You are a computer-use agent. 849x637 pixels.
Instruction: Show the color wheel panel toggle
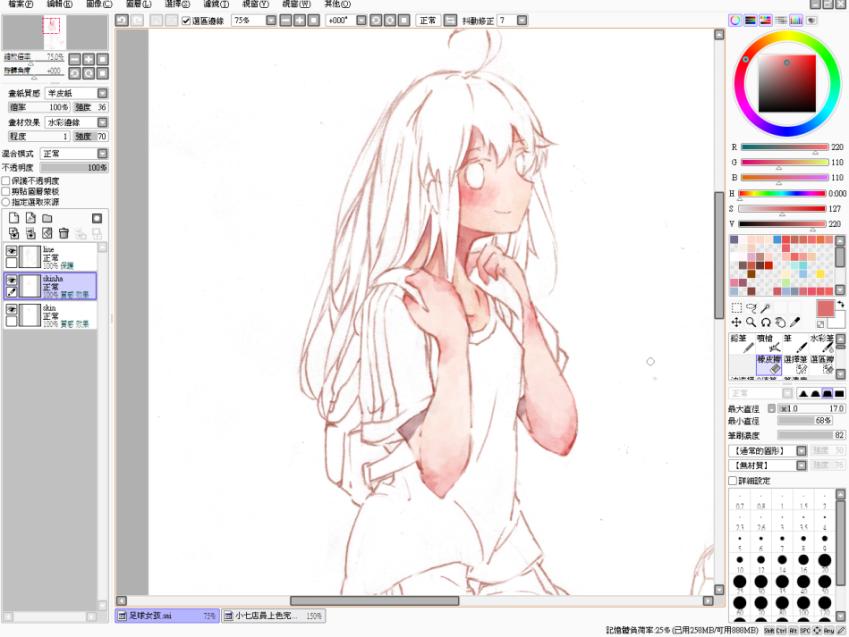click(x=735, y=20)
